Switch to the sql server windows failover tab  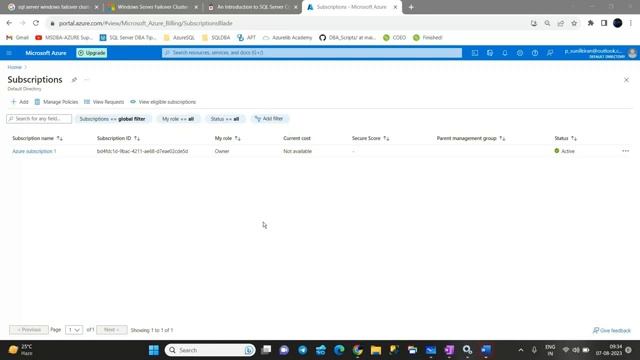click(53, 7)
